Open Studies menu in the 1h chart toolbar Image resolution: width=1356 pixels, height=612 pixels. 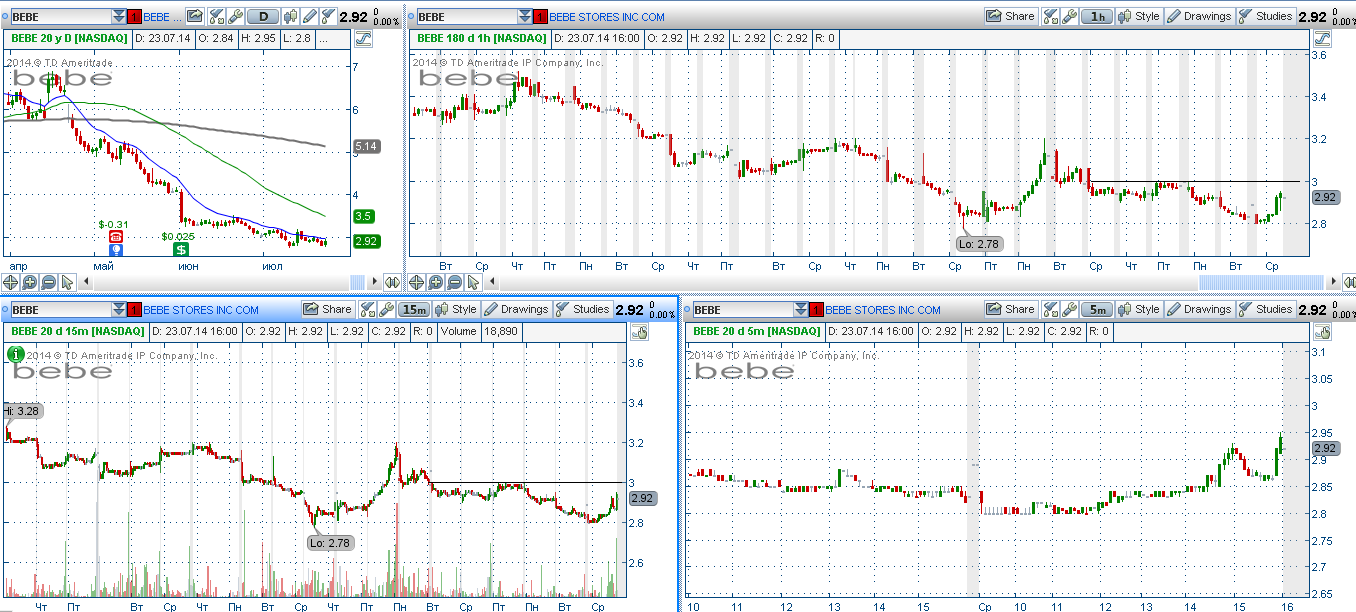(x=1265, y=16)
